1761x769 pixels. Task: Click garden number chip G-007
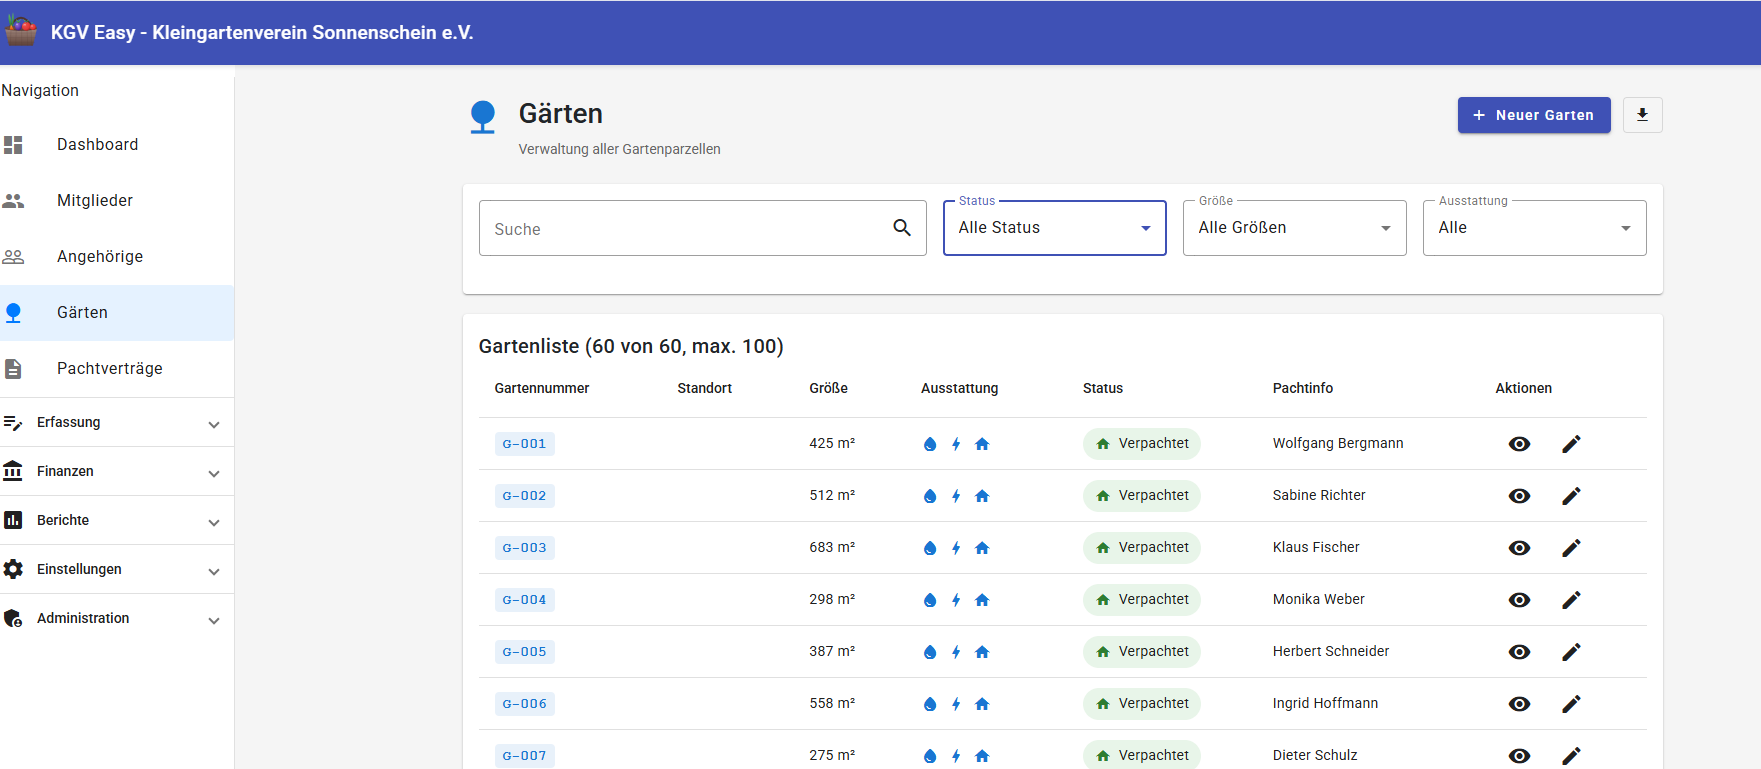(524, 756)
